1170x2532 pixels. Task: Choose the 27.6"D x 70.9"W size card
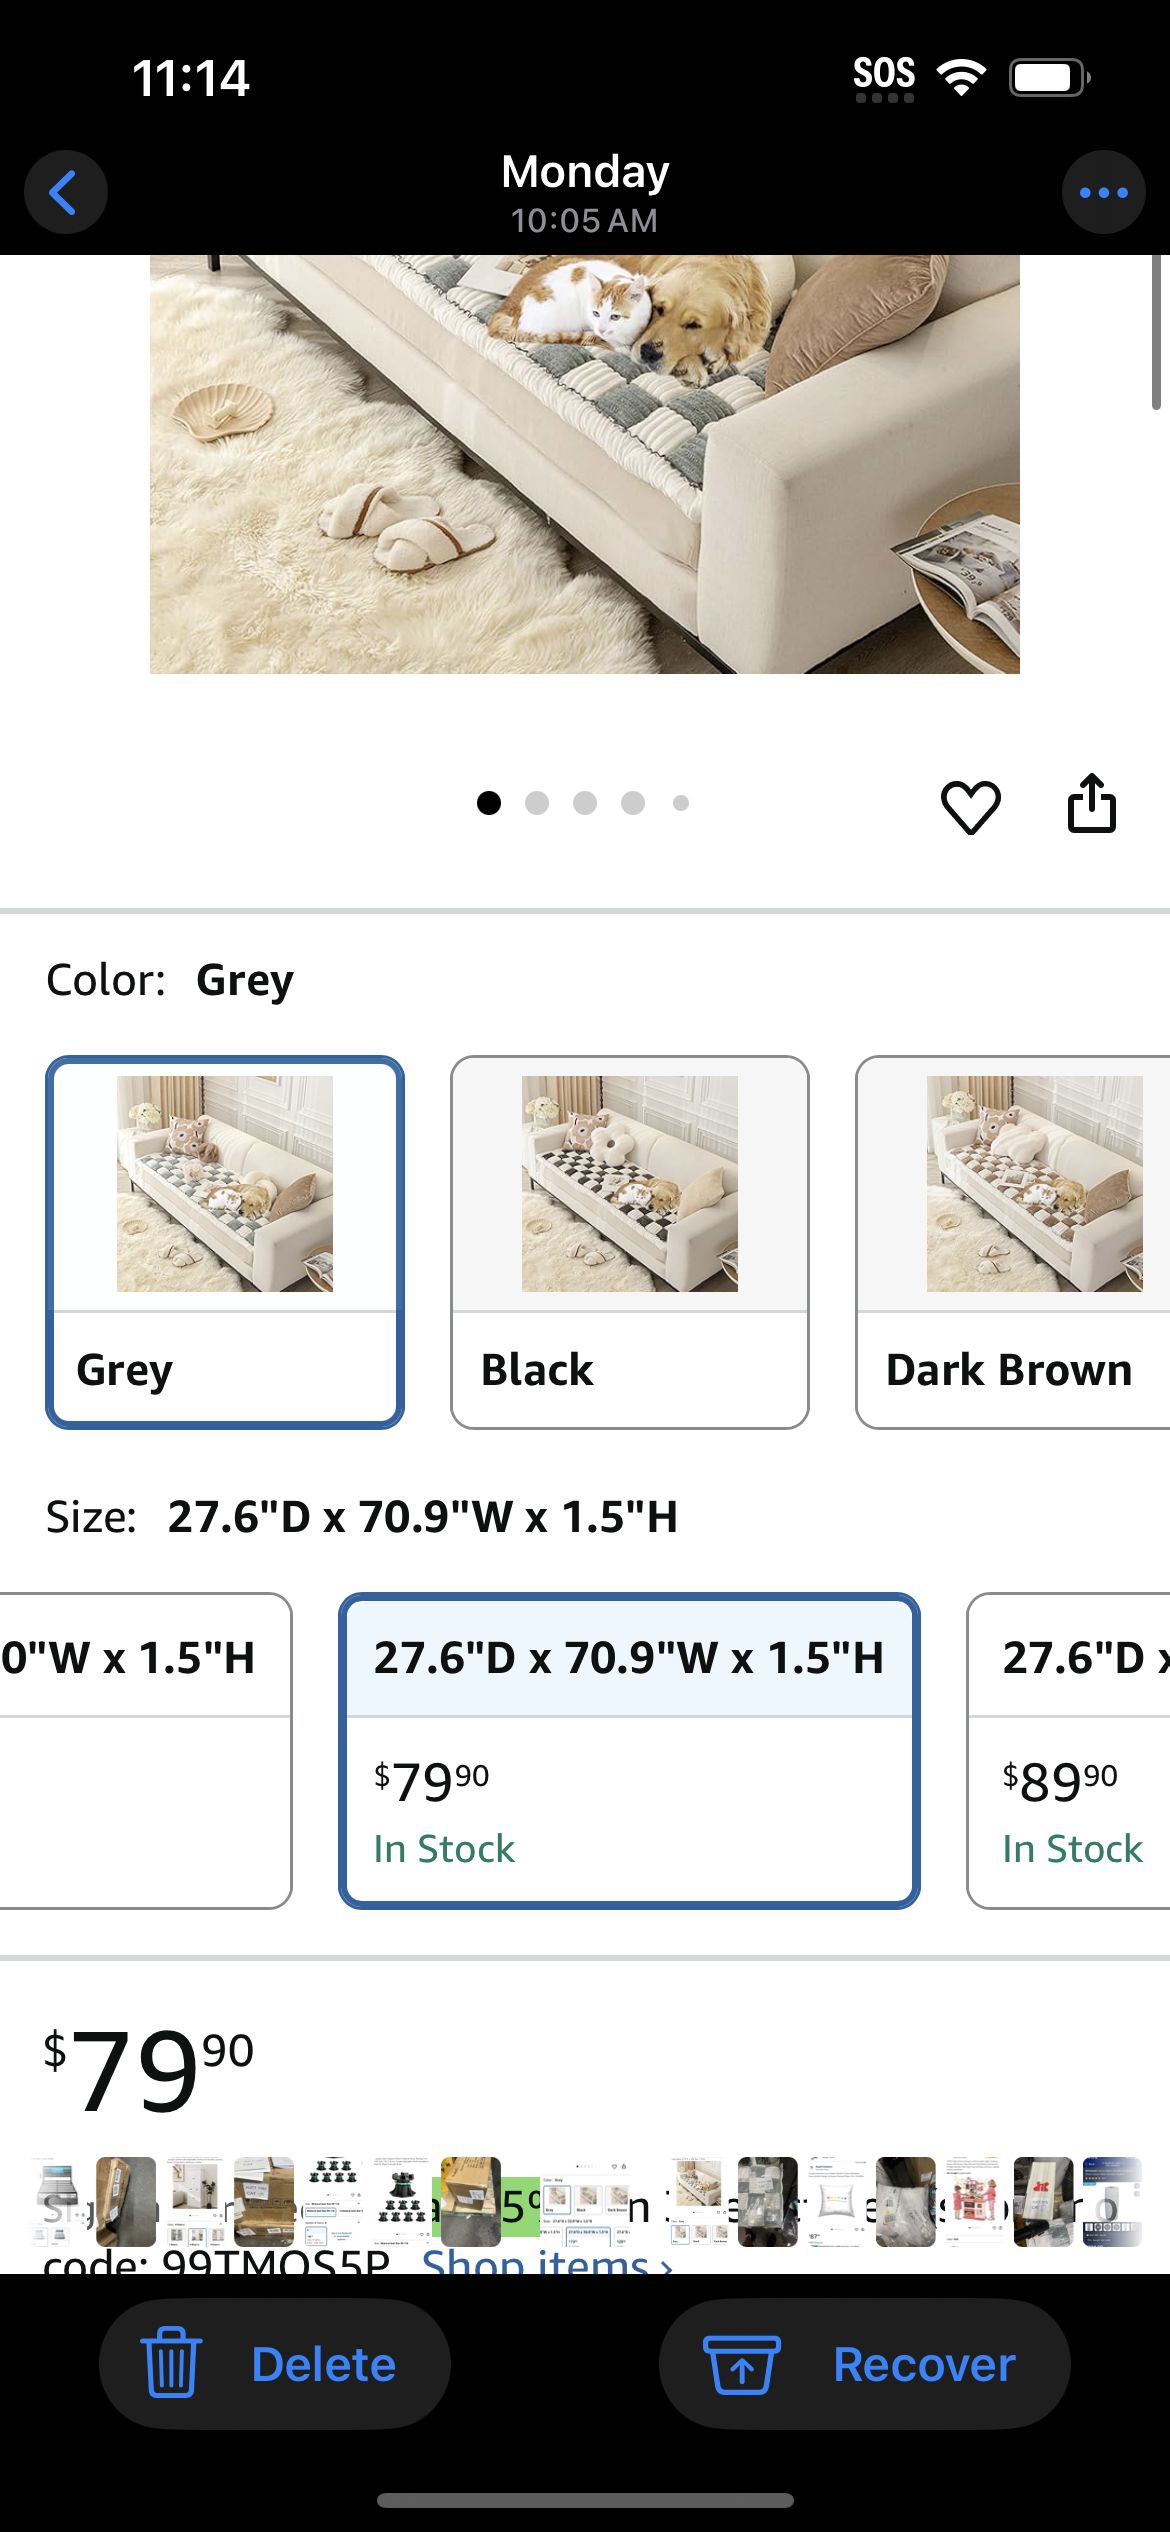click(x=629, y=1750)
